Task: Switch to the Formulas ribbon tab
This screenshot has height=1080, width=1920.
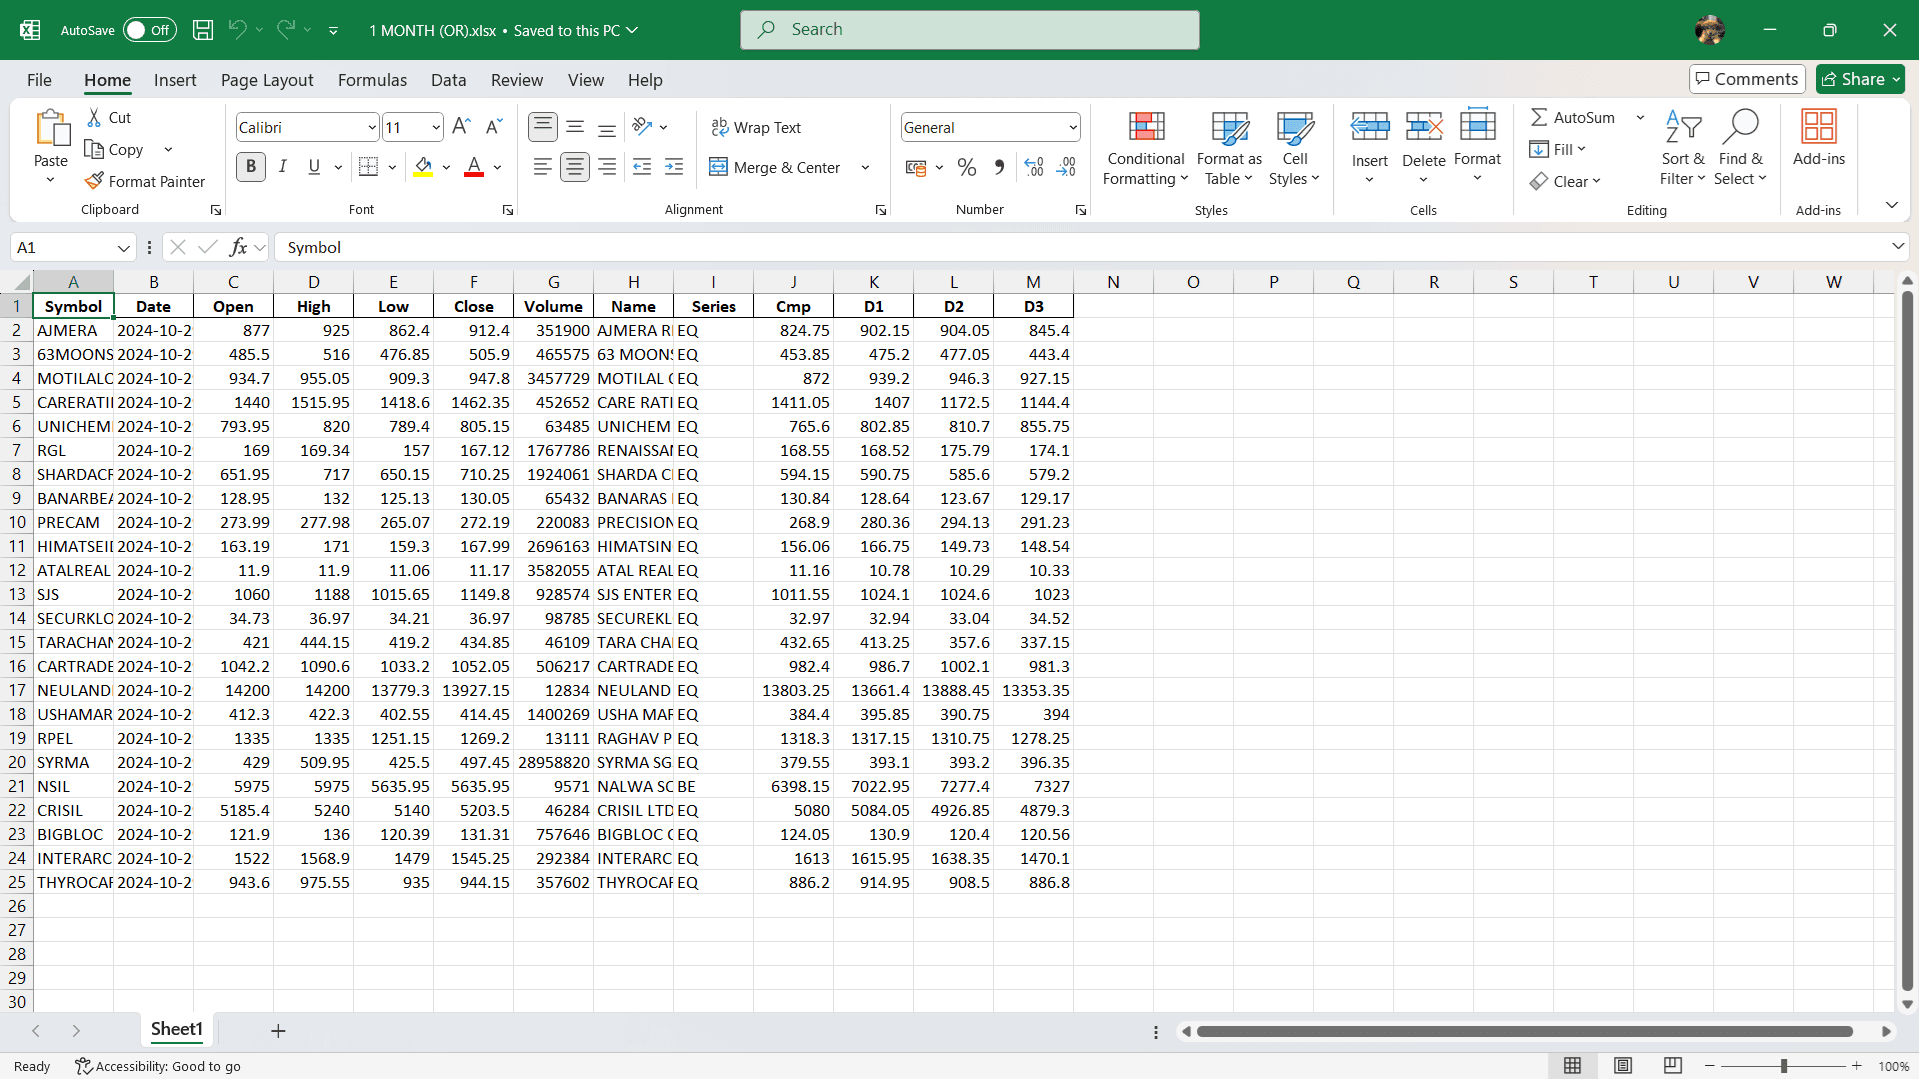Action: coord(372,80)
